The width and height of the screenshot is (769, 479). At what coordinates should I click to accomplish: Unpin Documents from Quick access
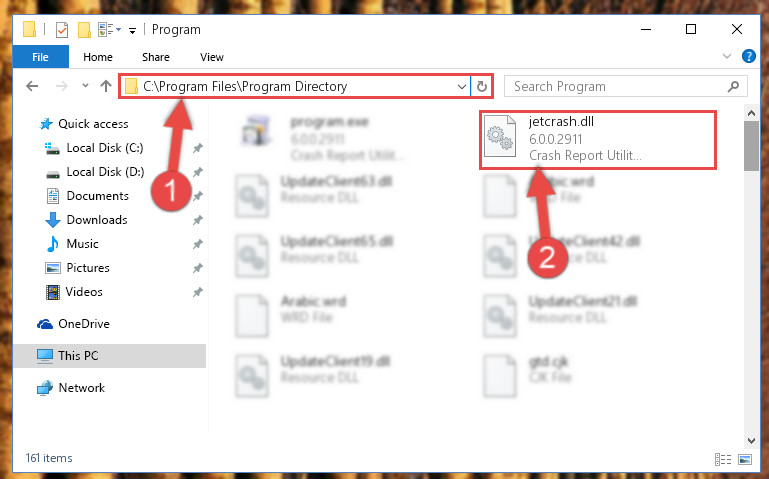point(198,196)
